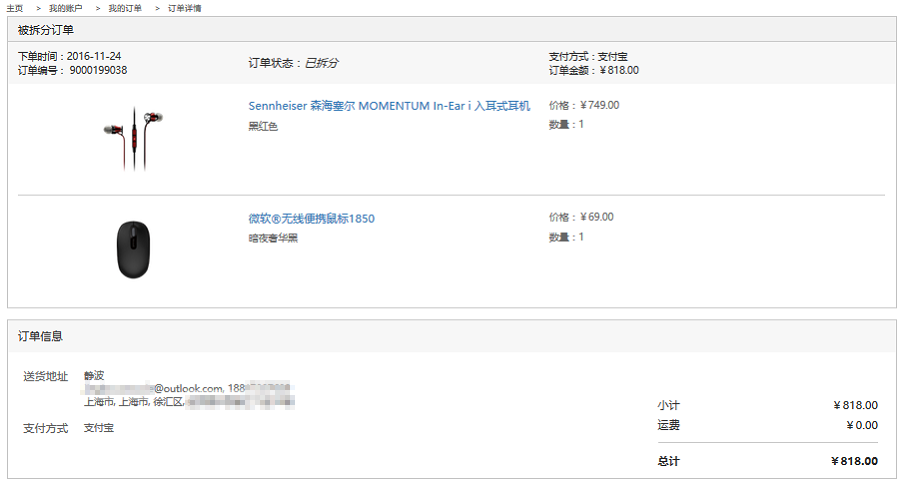This screenshot has height=484, width=900.
Task: Click the 黑红色 color label
Action: (263, 127)
